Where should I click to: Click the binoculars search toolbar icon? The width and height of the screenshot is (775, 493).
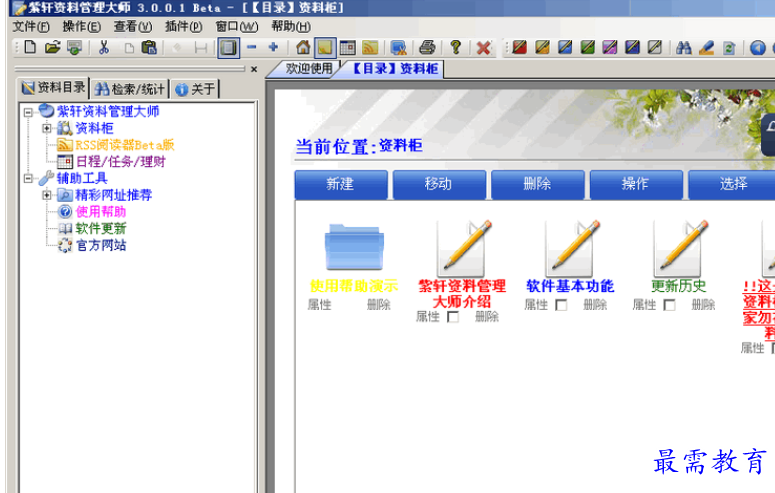click(684, 47)
